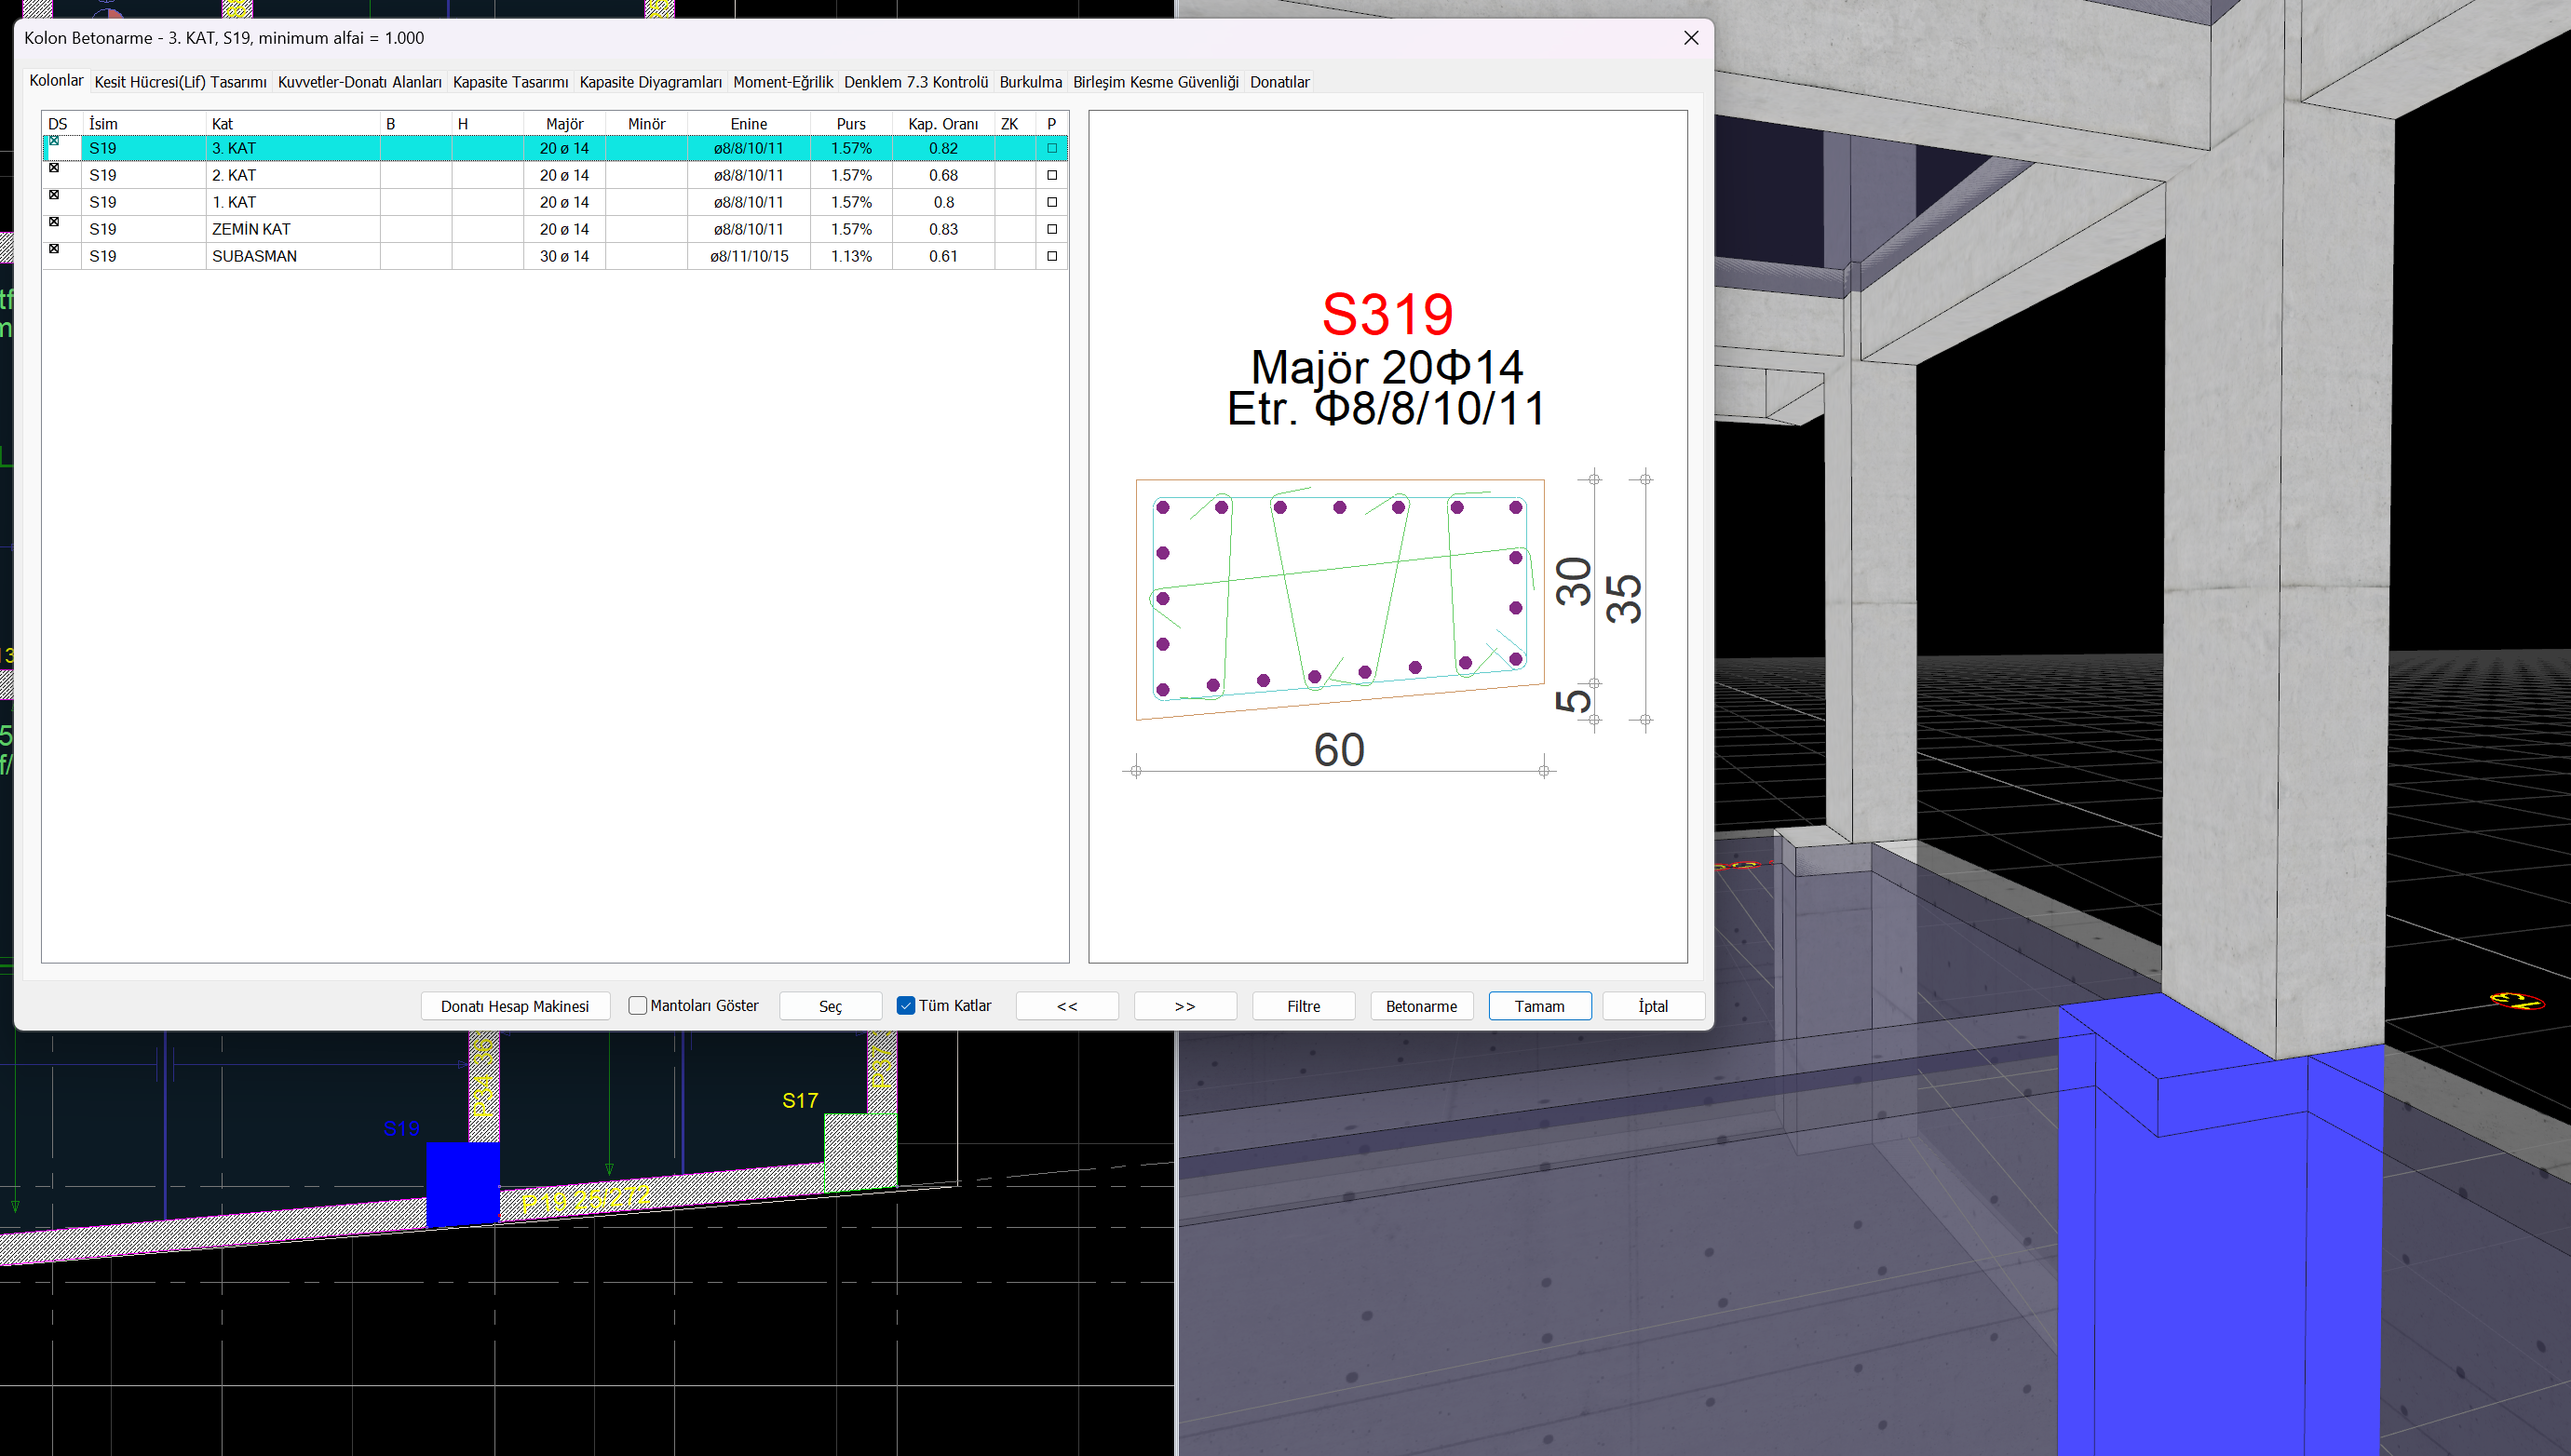The width and height of the screenshot is (2571, 1456).
Task: Click the Majör column header
Action: pyautogui.click(x=565, y=124)
